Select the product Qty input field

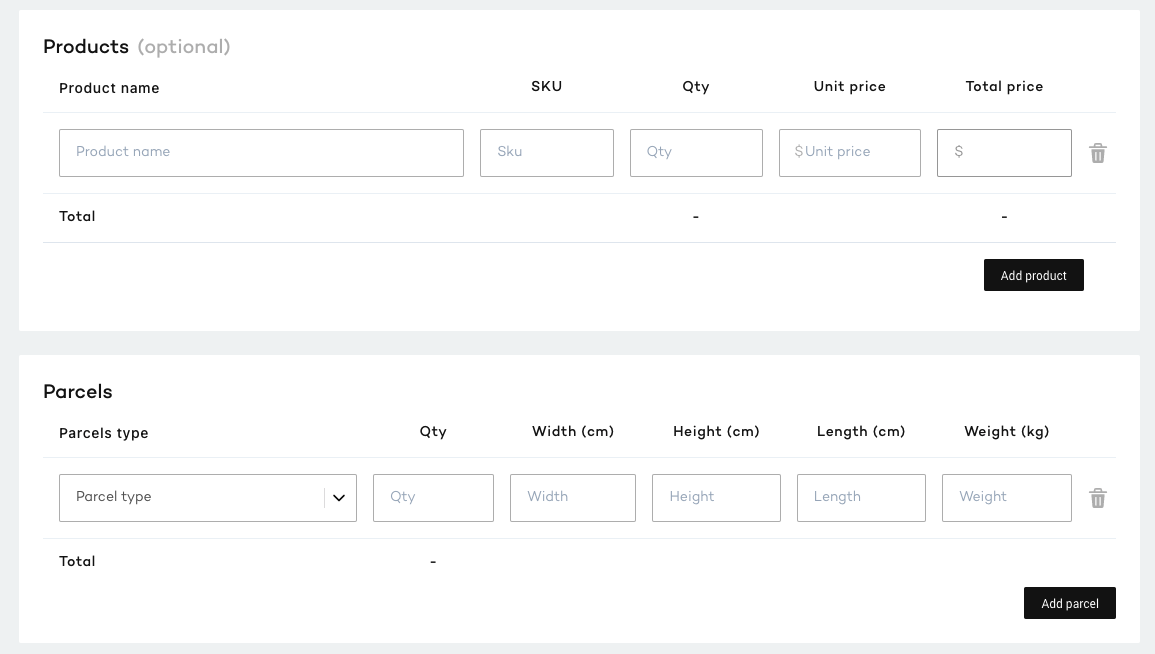696,153
